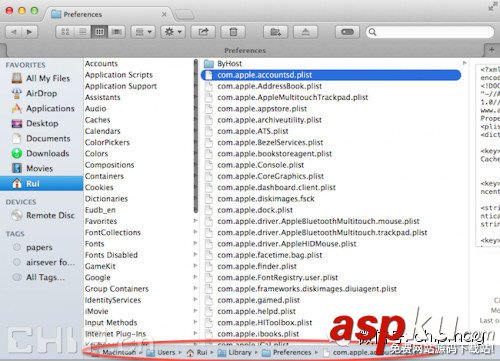Click into the Finder search field

[430, 32]
